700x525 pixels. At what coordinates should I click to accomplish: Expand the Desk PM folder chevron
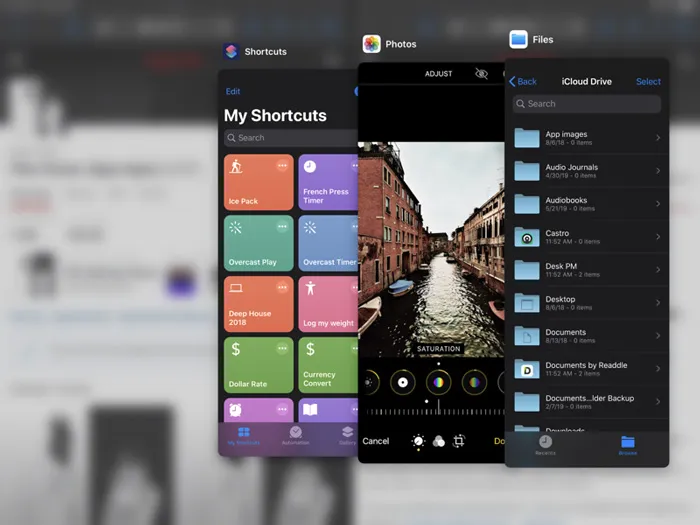pos(657,270)
